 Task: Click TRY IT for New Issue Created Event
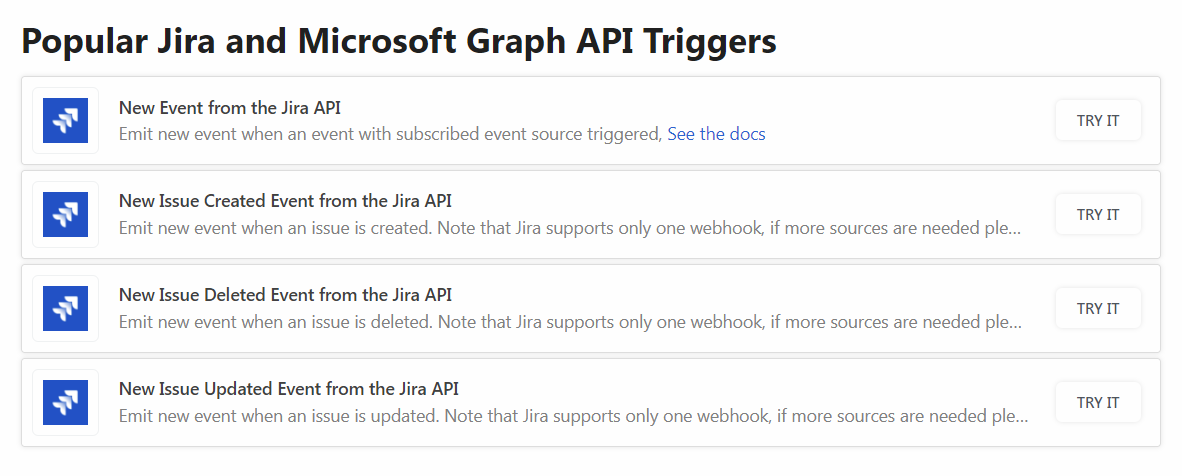(x=1098, y=214)
